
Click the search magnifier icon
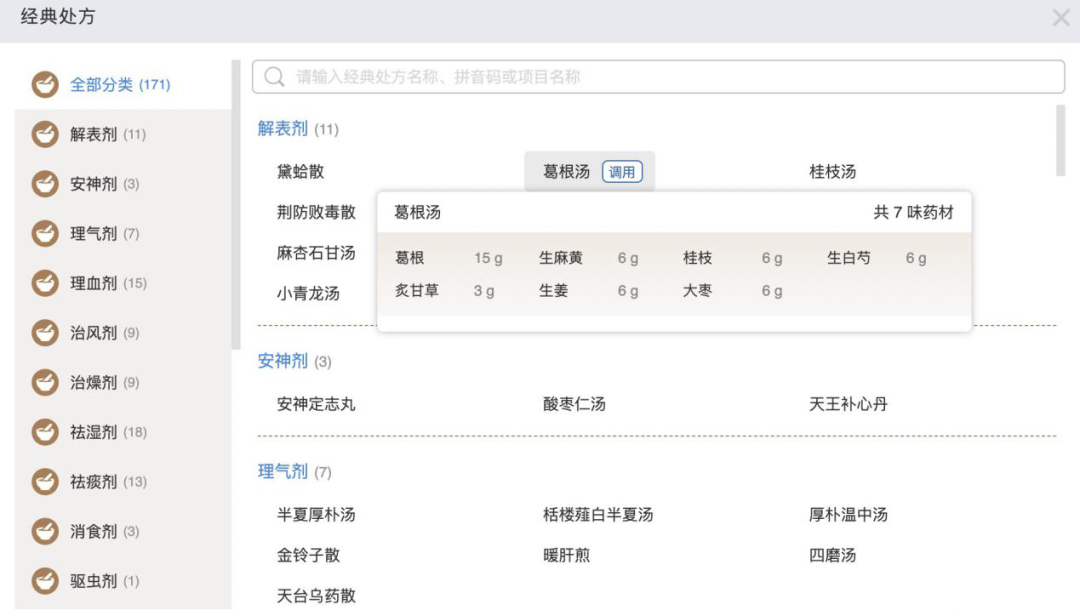275,77
